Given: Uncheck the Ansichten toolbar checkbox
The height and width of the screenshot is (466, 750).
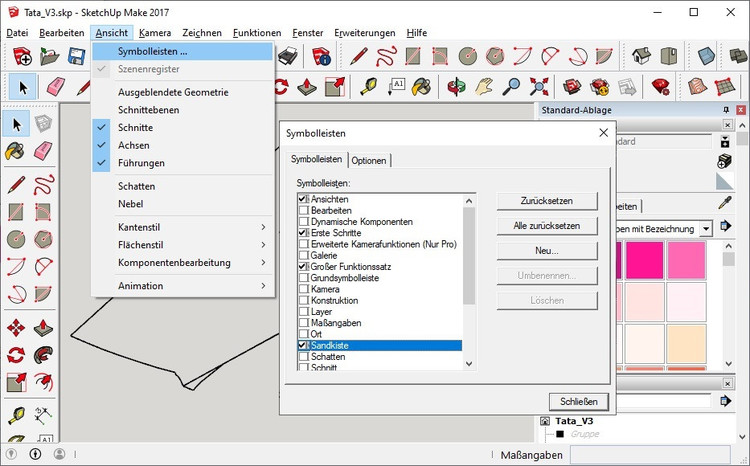Looking at the screenshot, I should point(302,199).
